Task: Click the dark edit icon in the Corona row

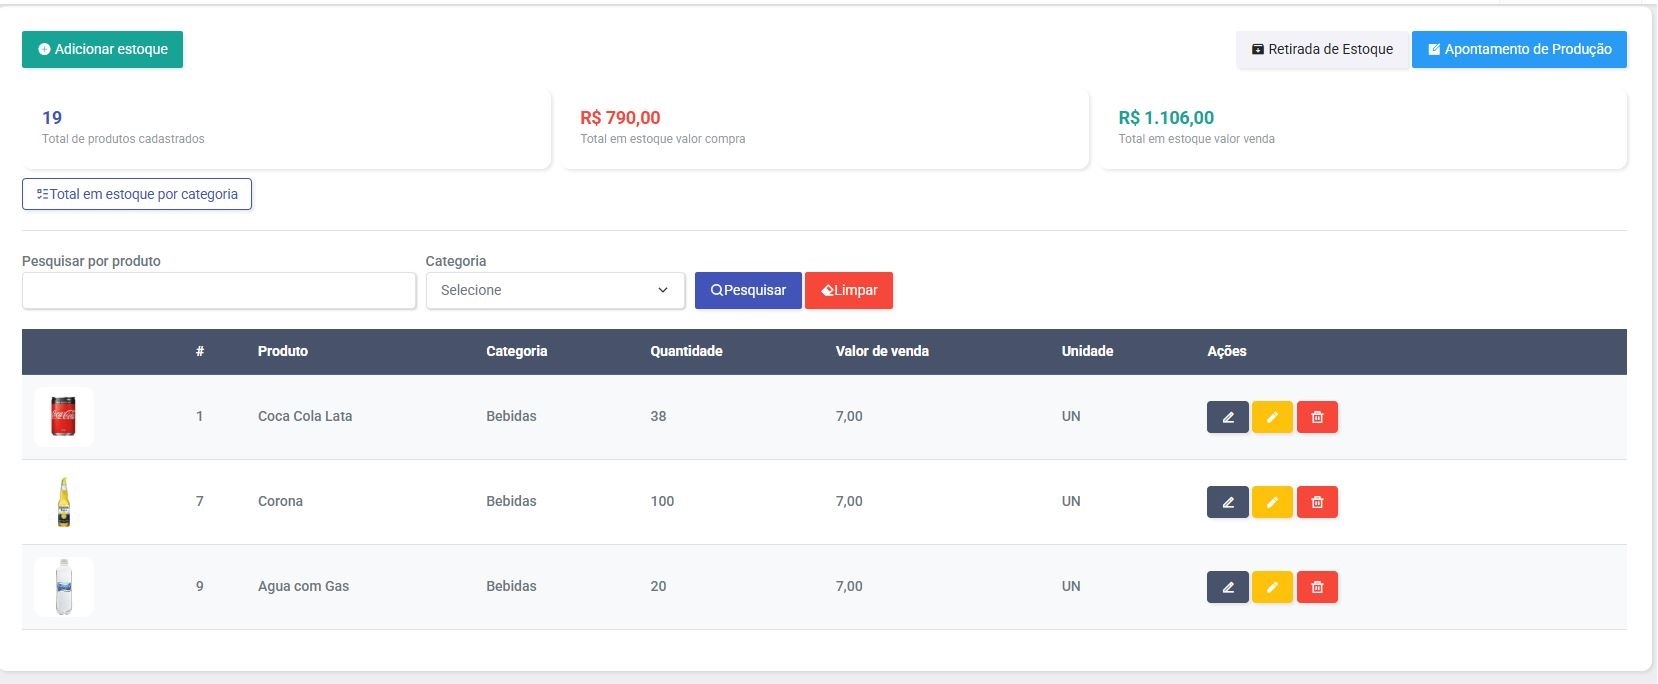Action: tap(1227, 502)
